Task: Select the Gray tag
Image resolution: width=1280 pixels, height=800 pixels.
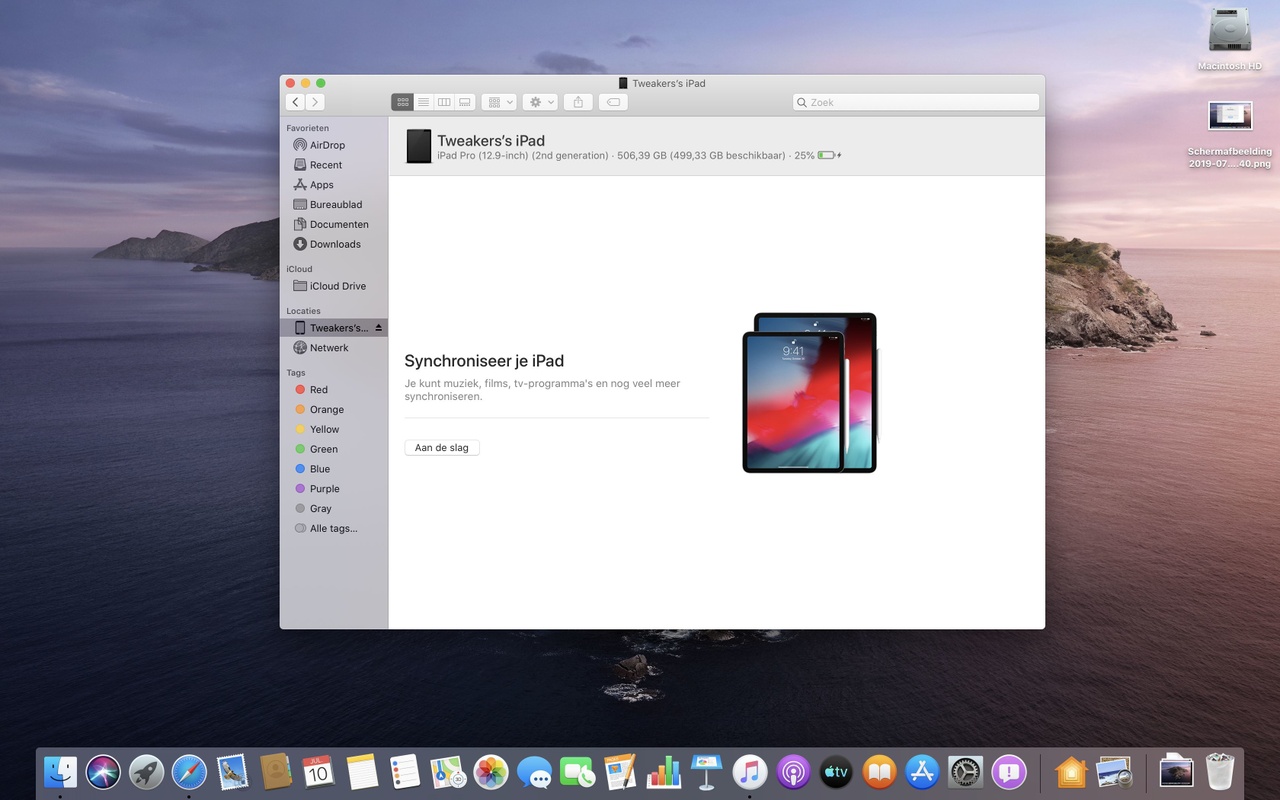Action: (x=334, y=509)
